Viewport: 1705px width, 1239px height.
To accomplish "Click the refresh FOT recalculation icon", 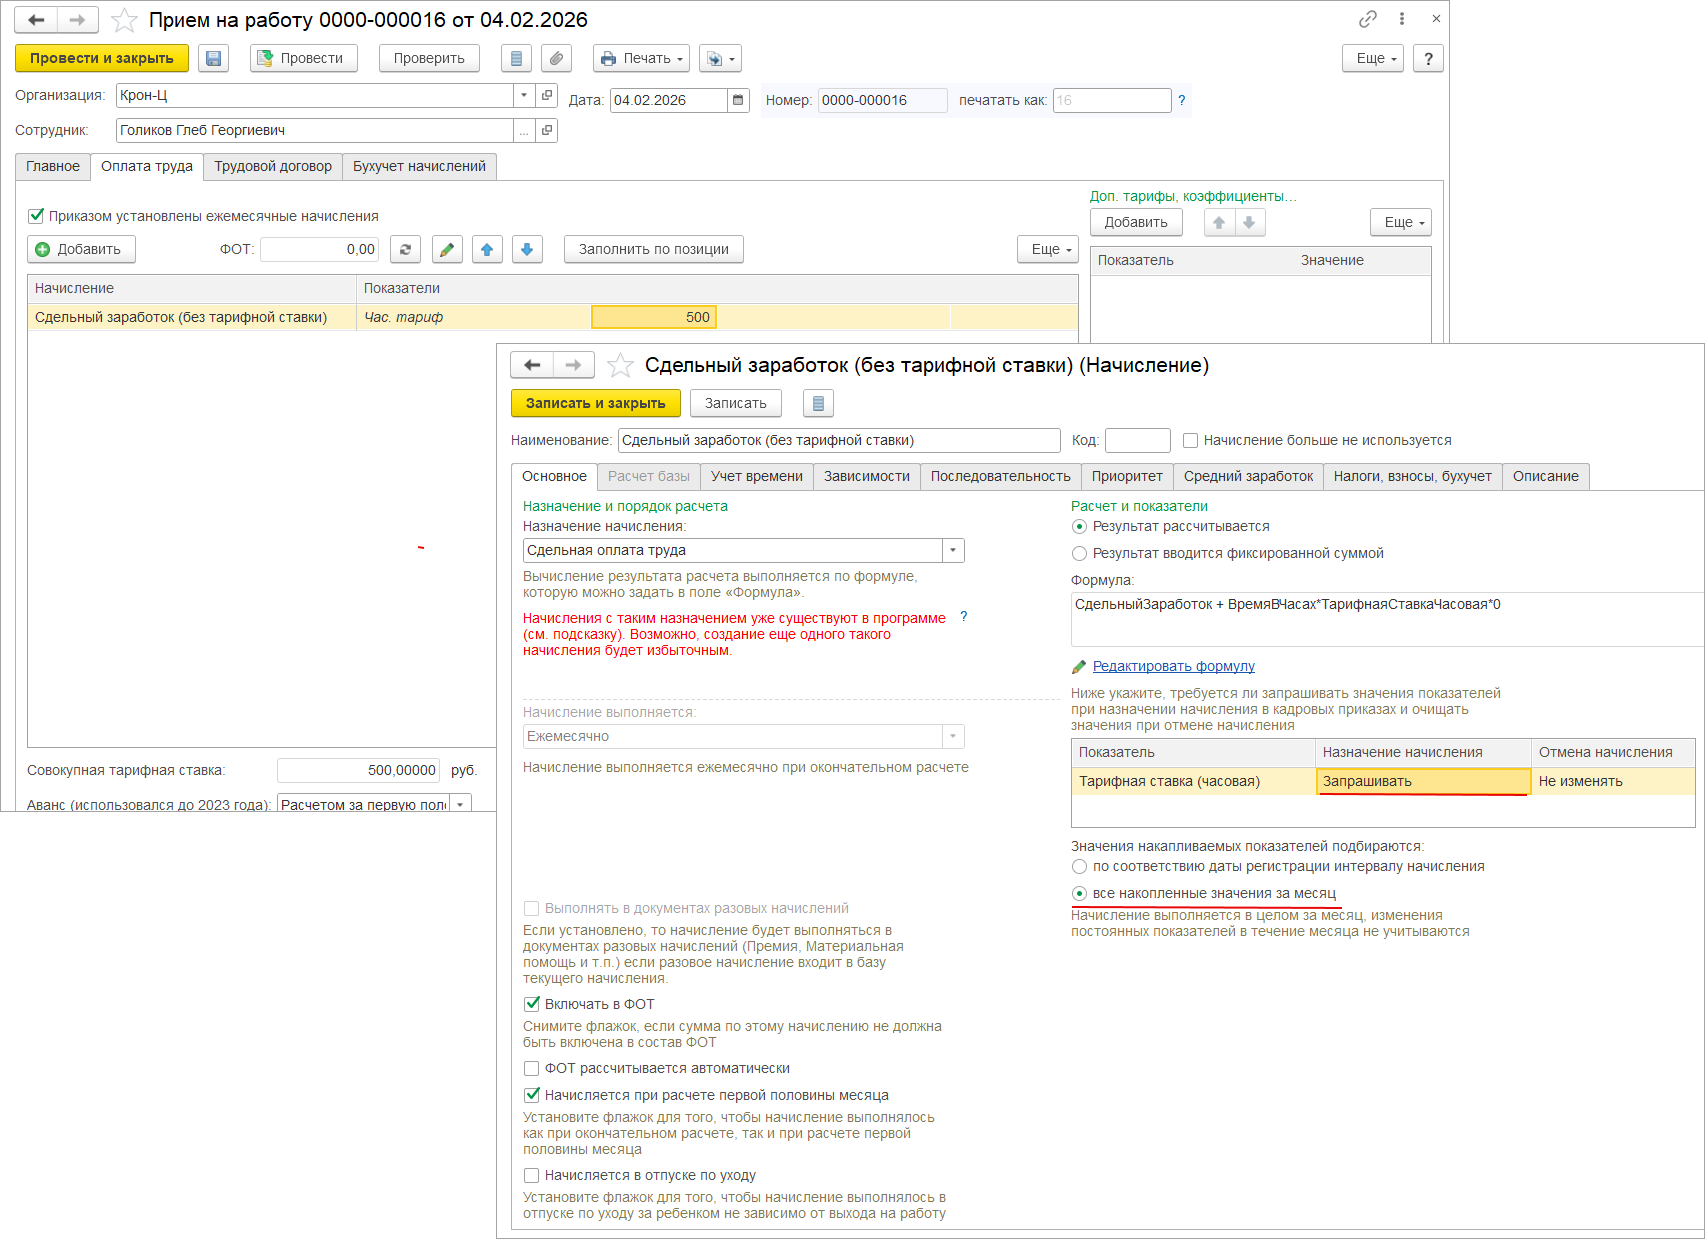I will [x=405, y=250].
